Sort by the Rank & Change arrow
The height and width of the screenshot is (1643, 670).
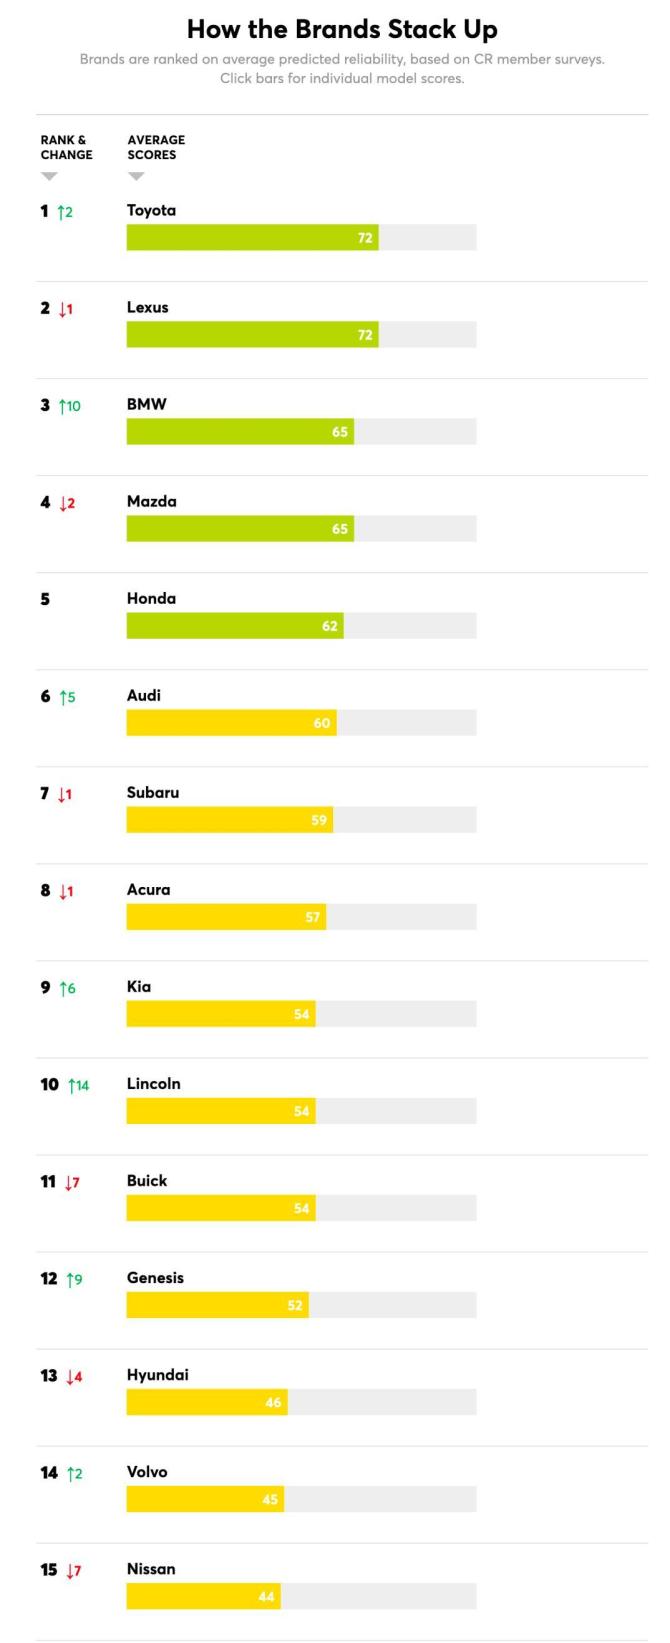click(x=49, y=177)
